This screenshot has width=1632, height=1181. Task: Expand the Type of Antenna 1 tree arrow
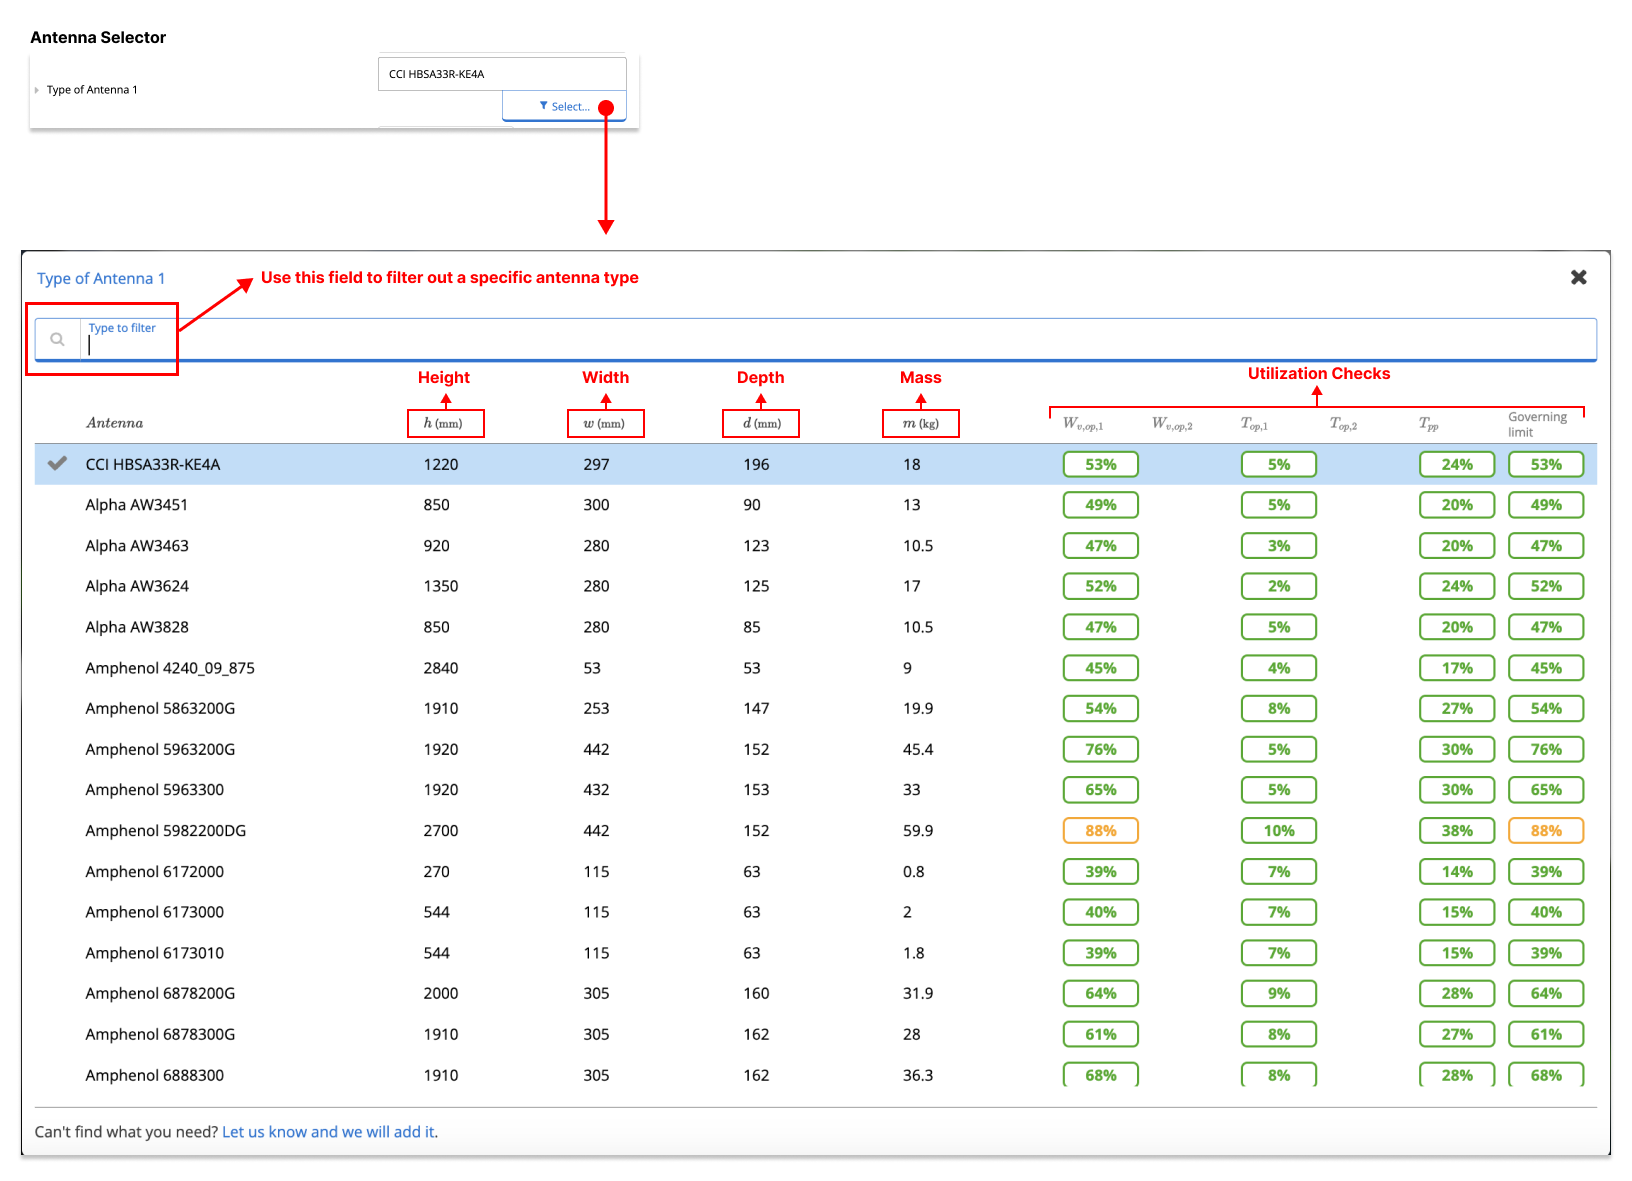point(37,90)
